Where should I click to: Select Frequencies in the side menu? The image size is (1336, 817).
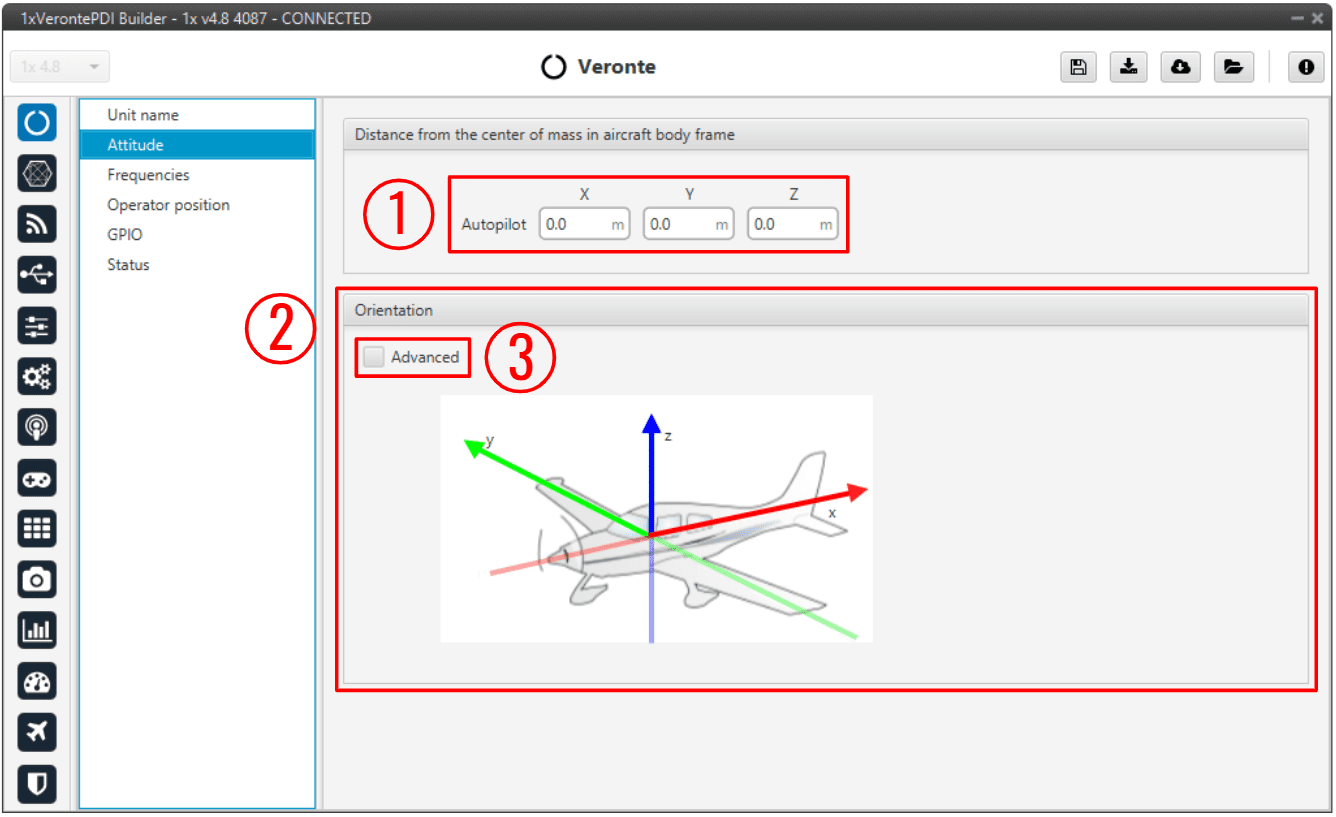(148, 175)
